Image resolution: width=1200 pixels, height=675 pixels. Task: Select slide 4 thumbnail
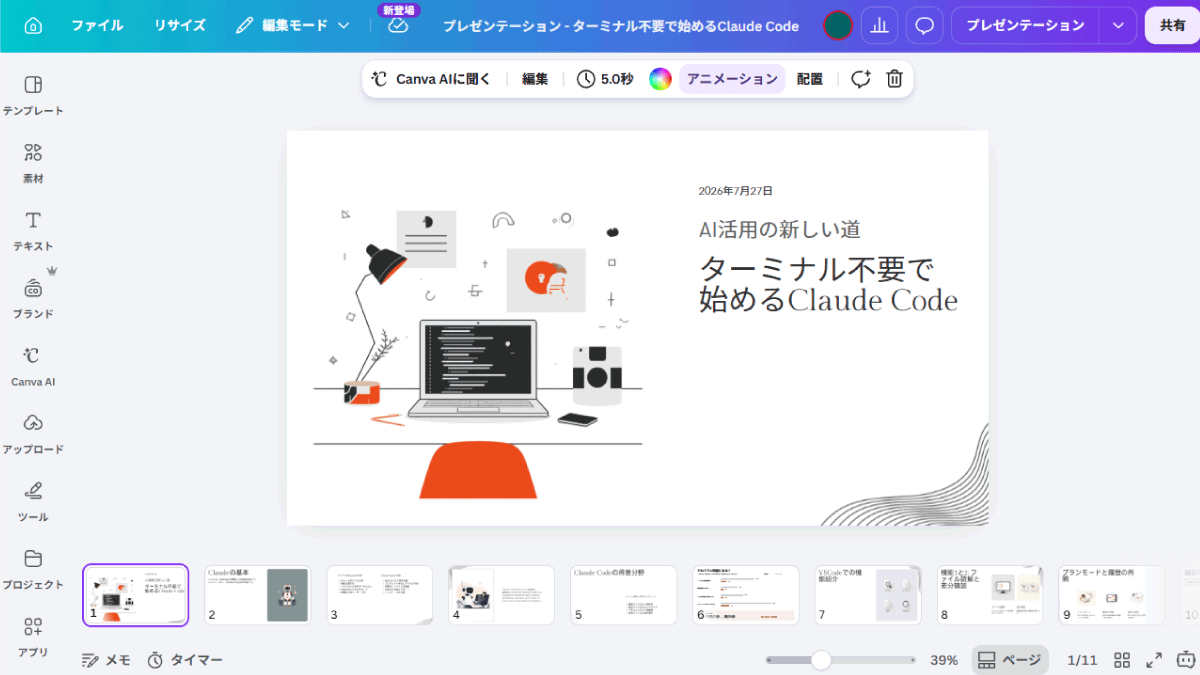(502, 595)
